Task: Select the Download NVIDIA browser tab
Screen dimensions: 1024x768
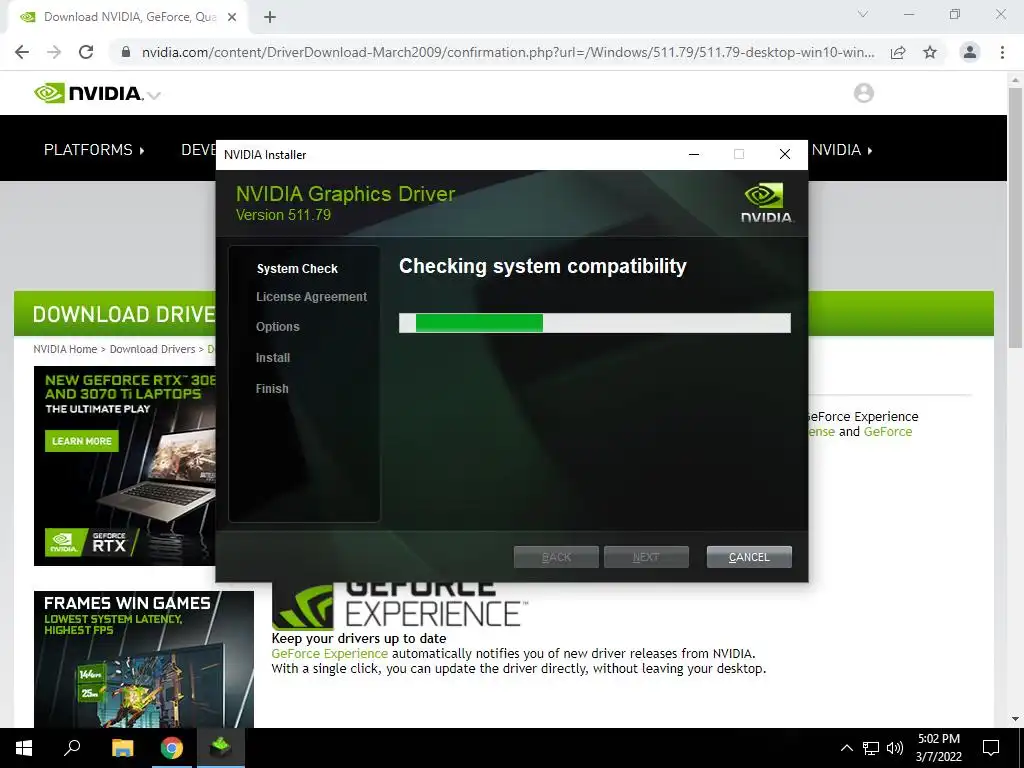Action: (128, 17)
